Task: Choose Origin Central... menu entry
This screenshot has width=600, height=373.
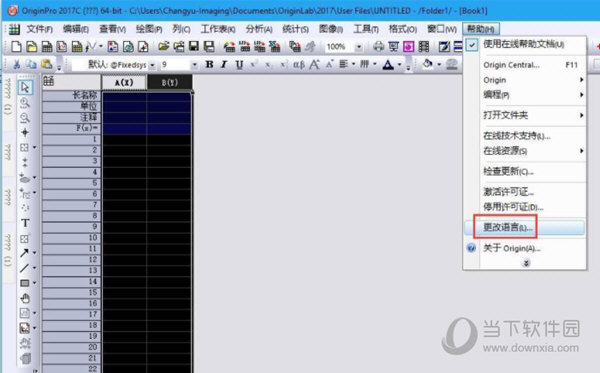Action: tap(525, 65)
